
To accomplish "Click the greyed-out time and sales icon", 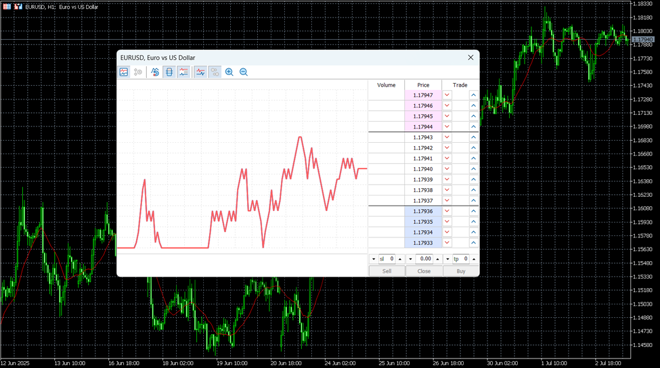I will 215,72.
